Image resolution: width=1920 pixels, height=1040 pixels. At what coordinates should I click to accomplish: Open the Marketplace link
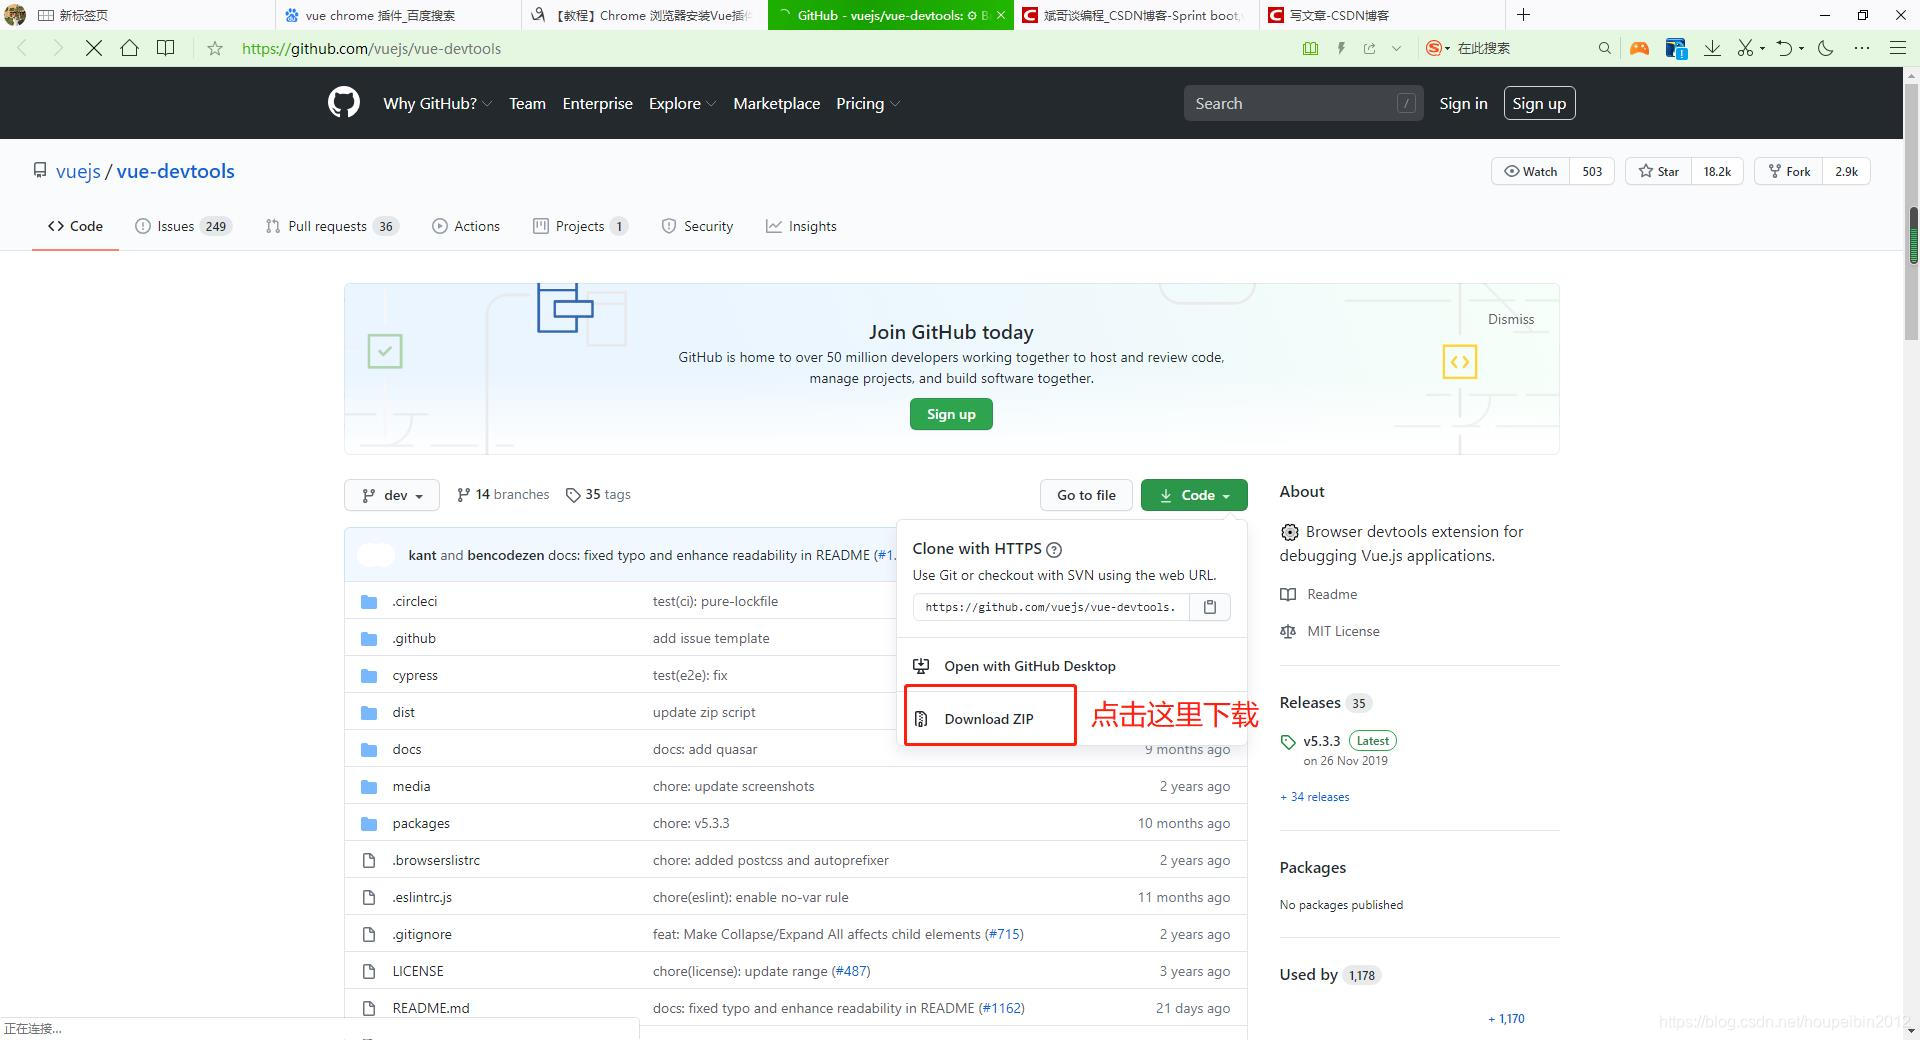(776, 103)
